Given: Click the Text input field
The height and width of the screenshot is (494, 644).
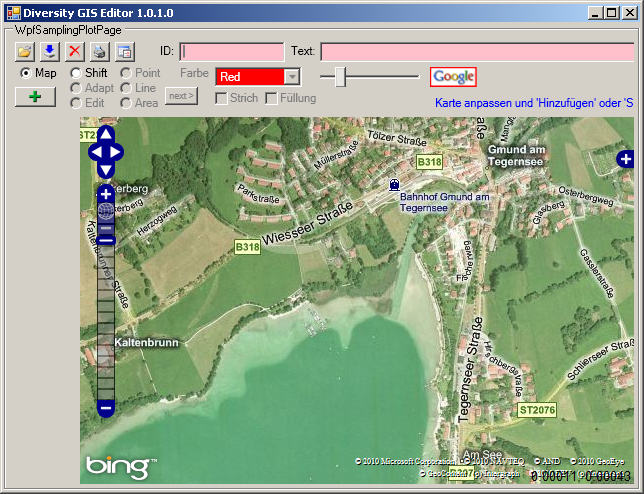Looking at the screenshot, I should click(476, 51).
